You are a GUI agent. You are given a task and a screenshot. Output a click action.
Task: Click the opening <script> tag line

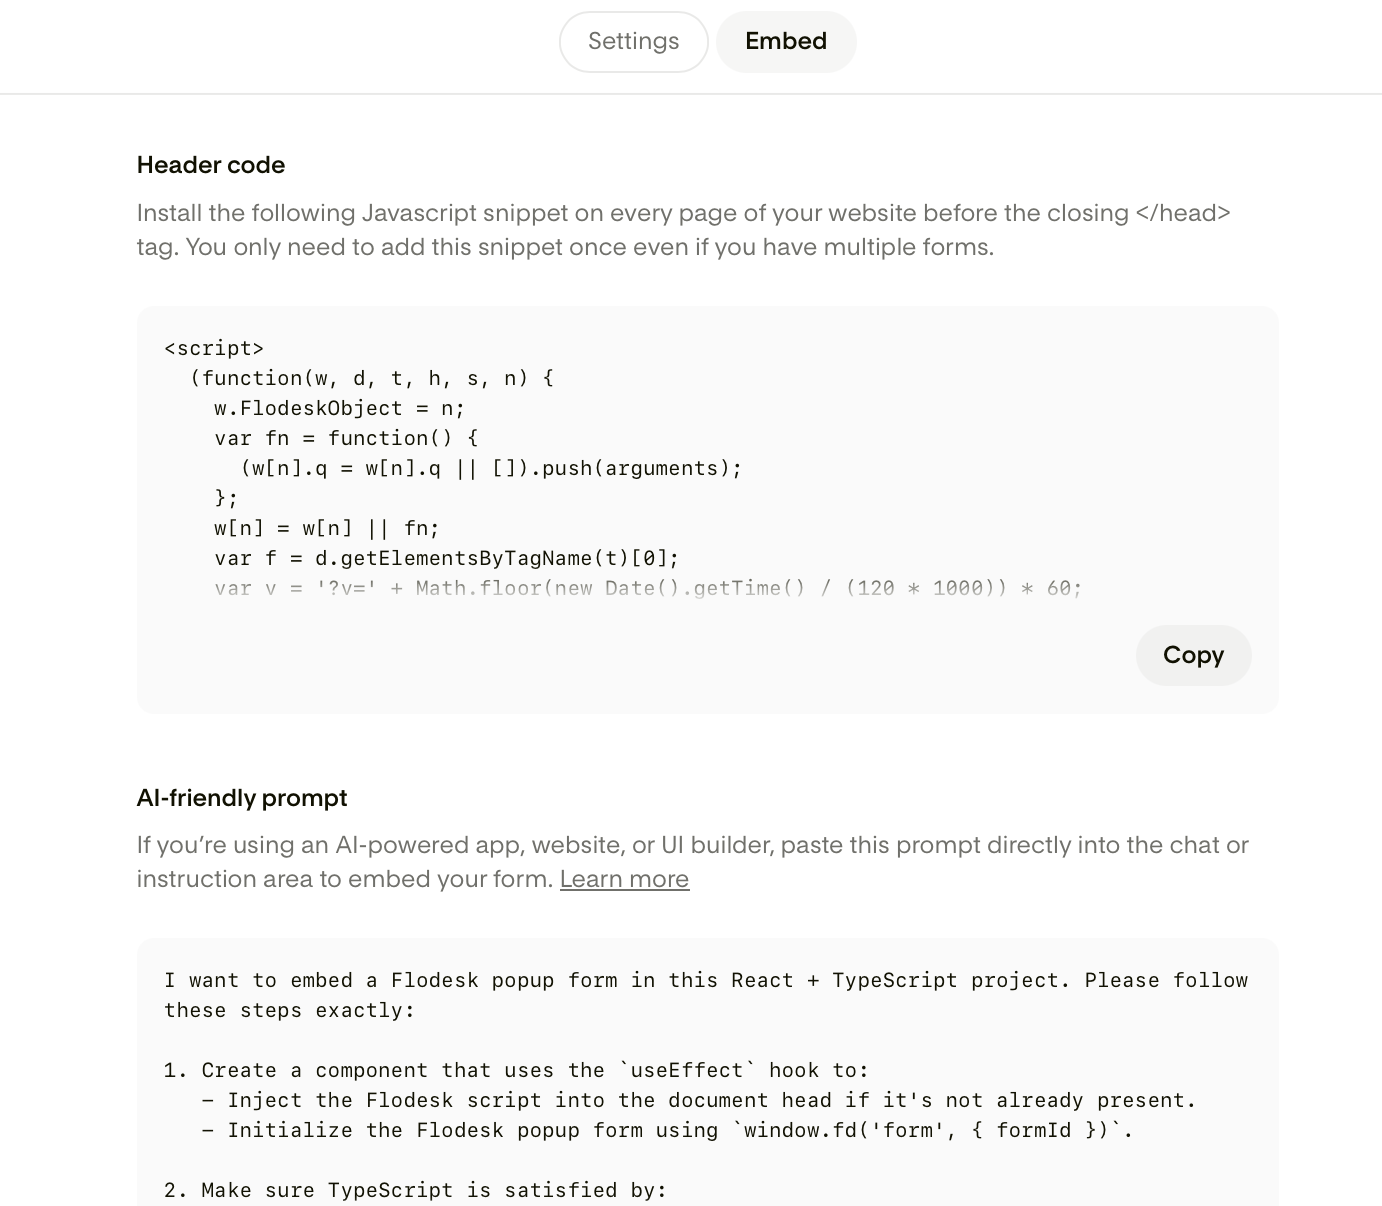tap(214, 348)
